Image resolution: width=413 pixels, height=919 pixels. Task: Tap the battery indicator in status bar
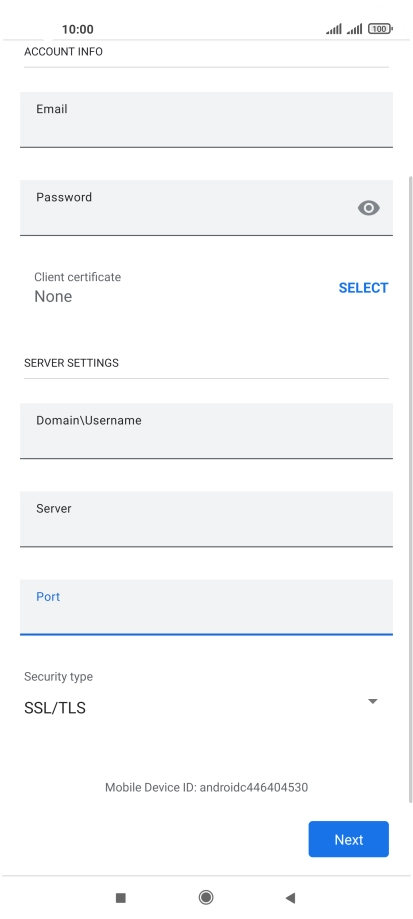[380, 29]
